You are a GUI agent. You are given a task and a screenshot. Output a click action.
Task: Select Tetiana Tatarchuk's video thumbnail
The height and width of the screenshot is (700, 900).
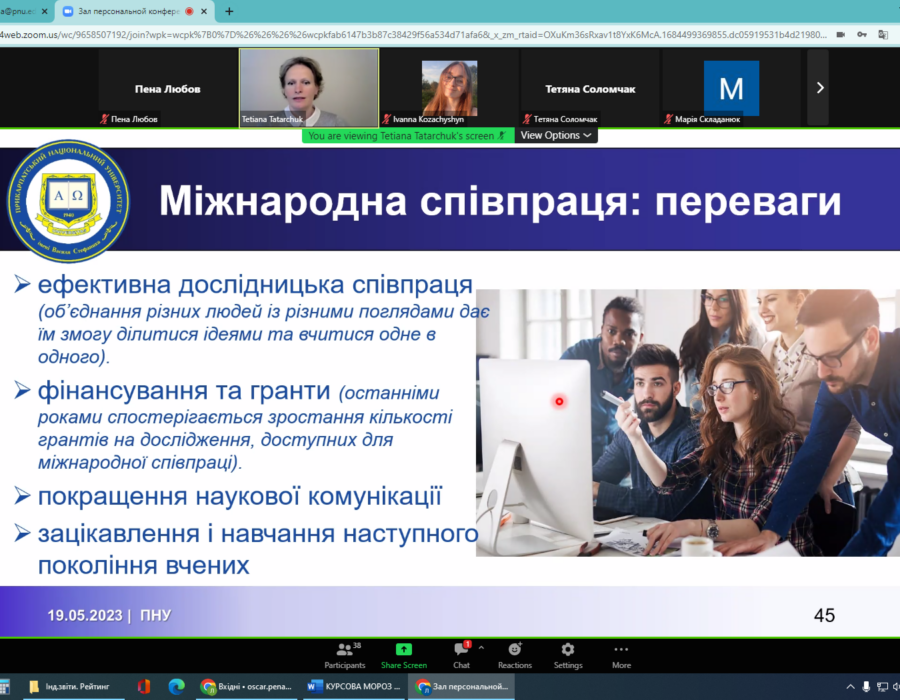[x=309, y=88]
